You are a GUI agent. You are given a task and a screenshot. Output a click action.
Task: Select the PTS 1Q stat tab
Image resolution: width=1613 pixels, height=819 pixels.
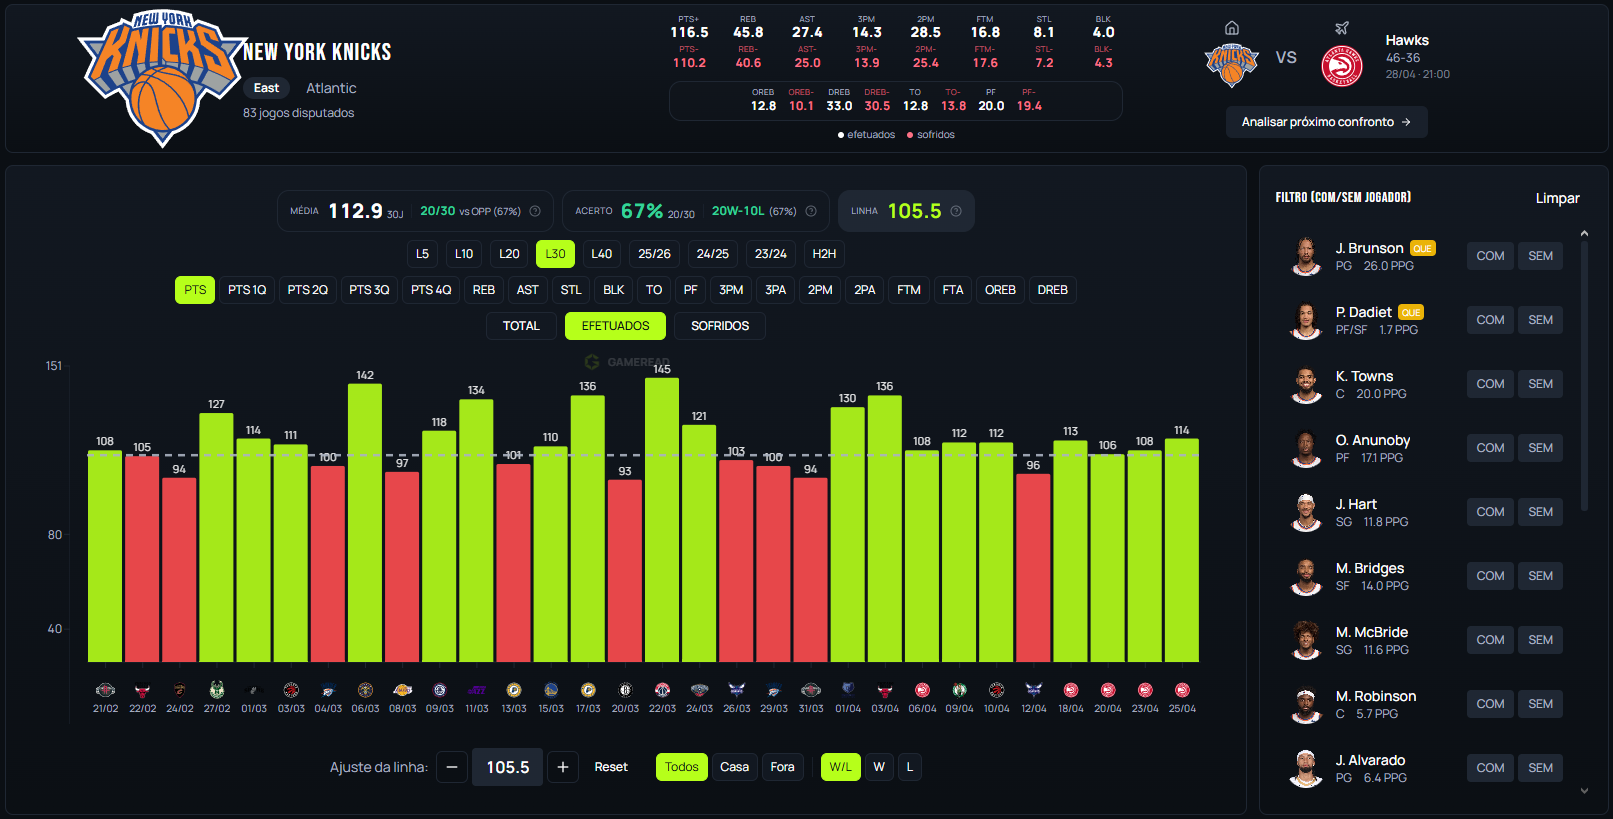click(247, 290)
